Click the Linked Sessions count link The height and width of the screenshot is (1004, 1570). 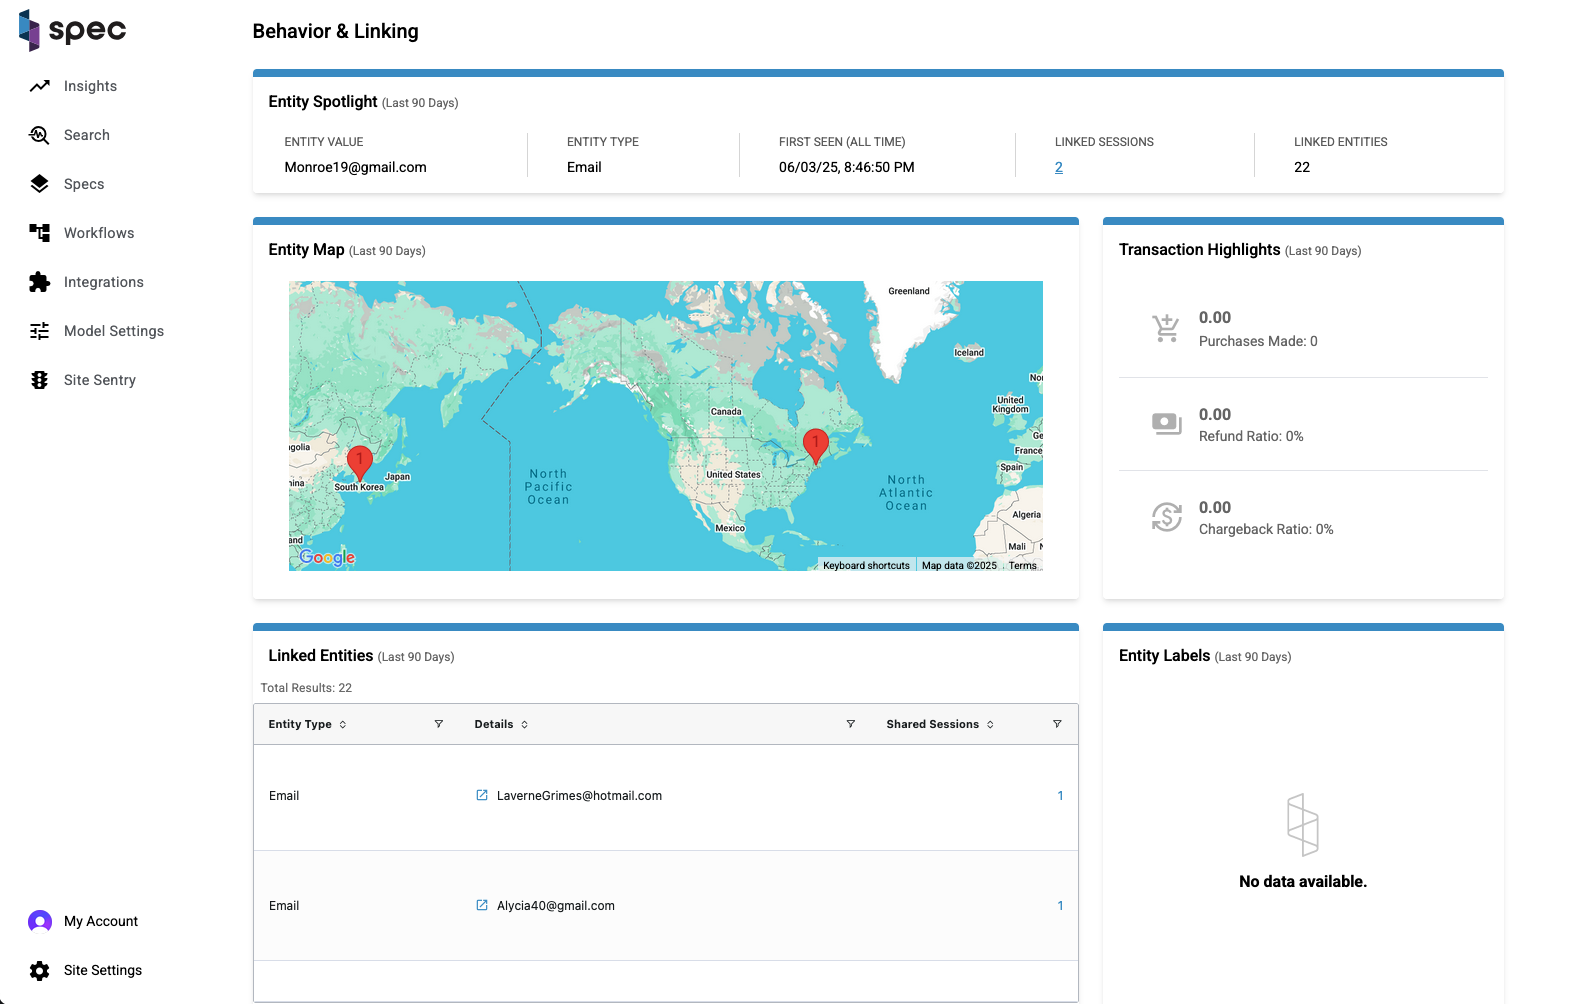(x=1058, y=167)
